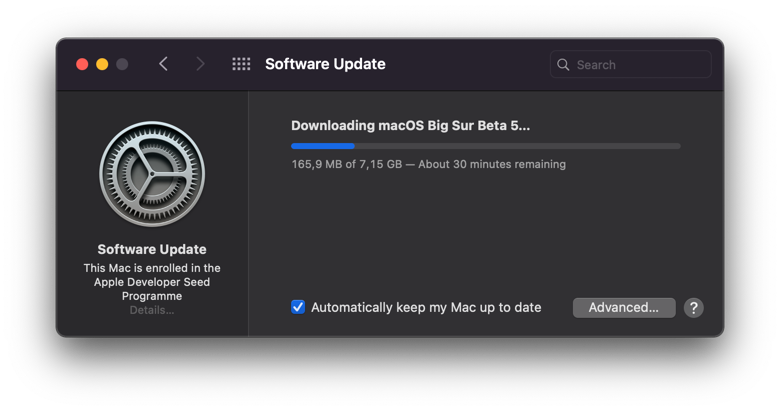
Task: Click the "Downloading macOS Big Sur Beta 5" heading
Action: 410,126
